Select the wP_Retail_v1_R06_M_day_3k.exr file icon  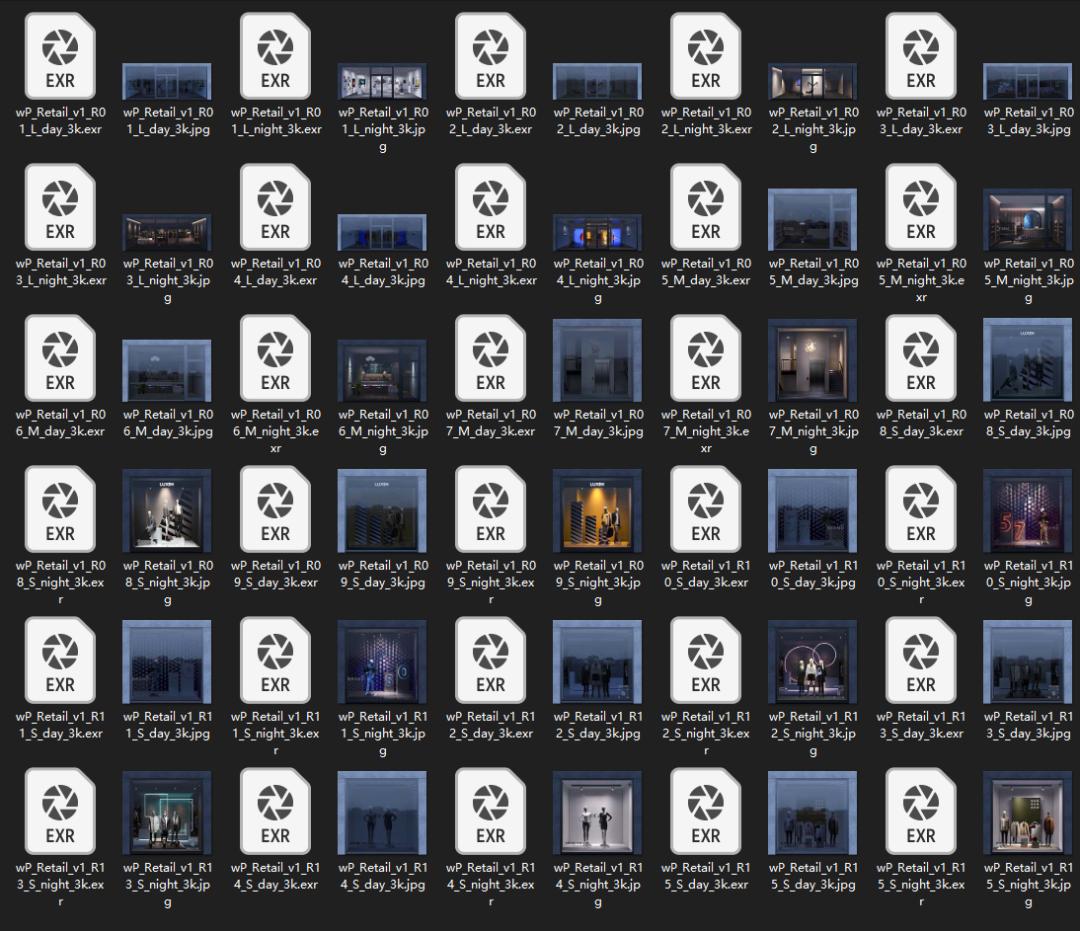click(60, 358)
